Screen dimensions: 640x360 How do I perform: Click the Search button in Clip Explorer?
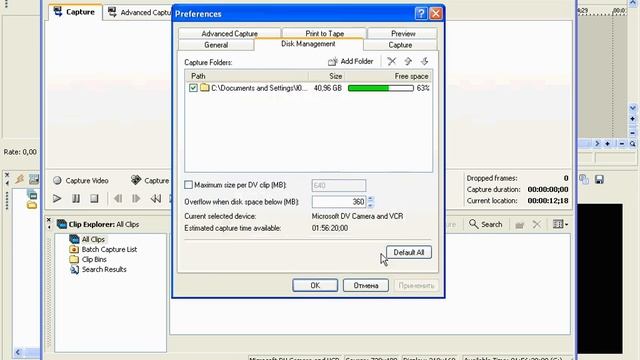coord(486,224)
